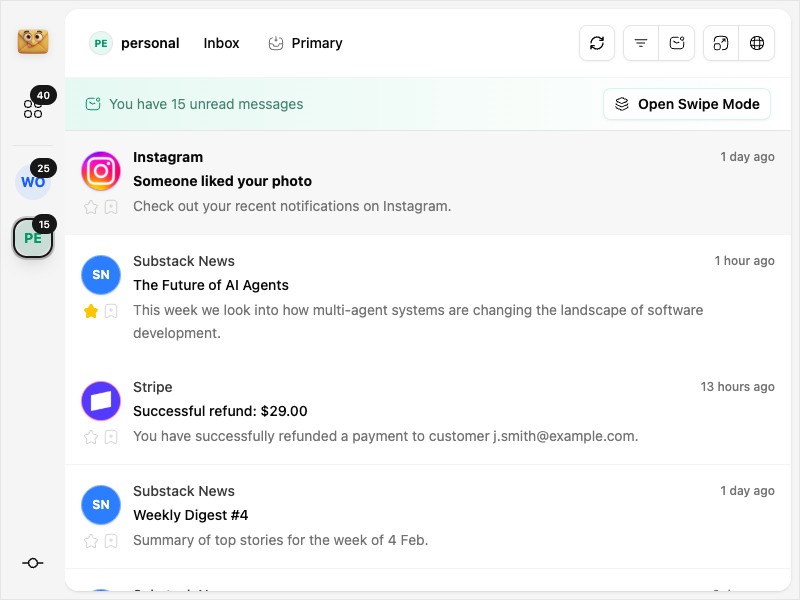The width and height of the screenshot is (800, 600).
Task: Select the Primary category tab
Action: [305, 43]
